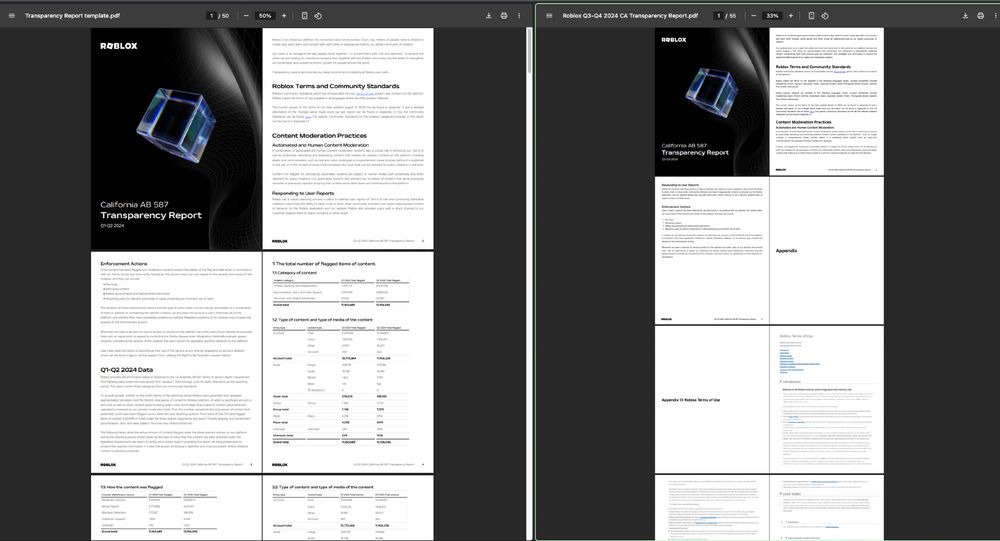Click 'Content Moderation Practices' heading in right document
Image resolution: width=1000 pixels, height=541 pixels.
tap(804, 122)
